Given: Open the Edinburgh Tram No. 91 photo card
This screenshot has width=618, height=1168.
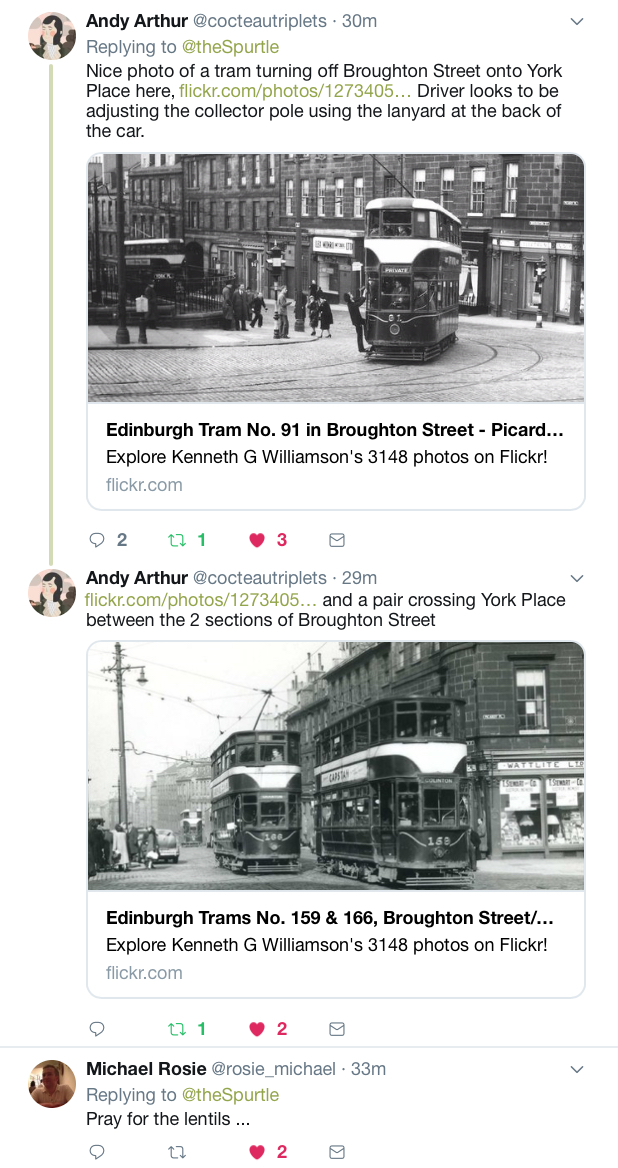Looking at the screenshot, I should pyautogui.click(x=336, y=331).
